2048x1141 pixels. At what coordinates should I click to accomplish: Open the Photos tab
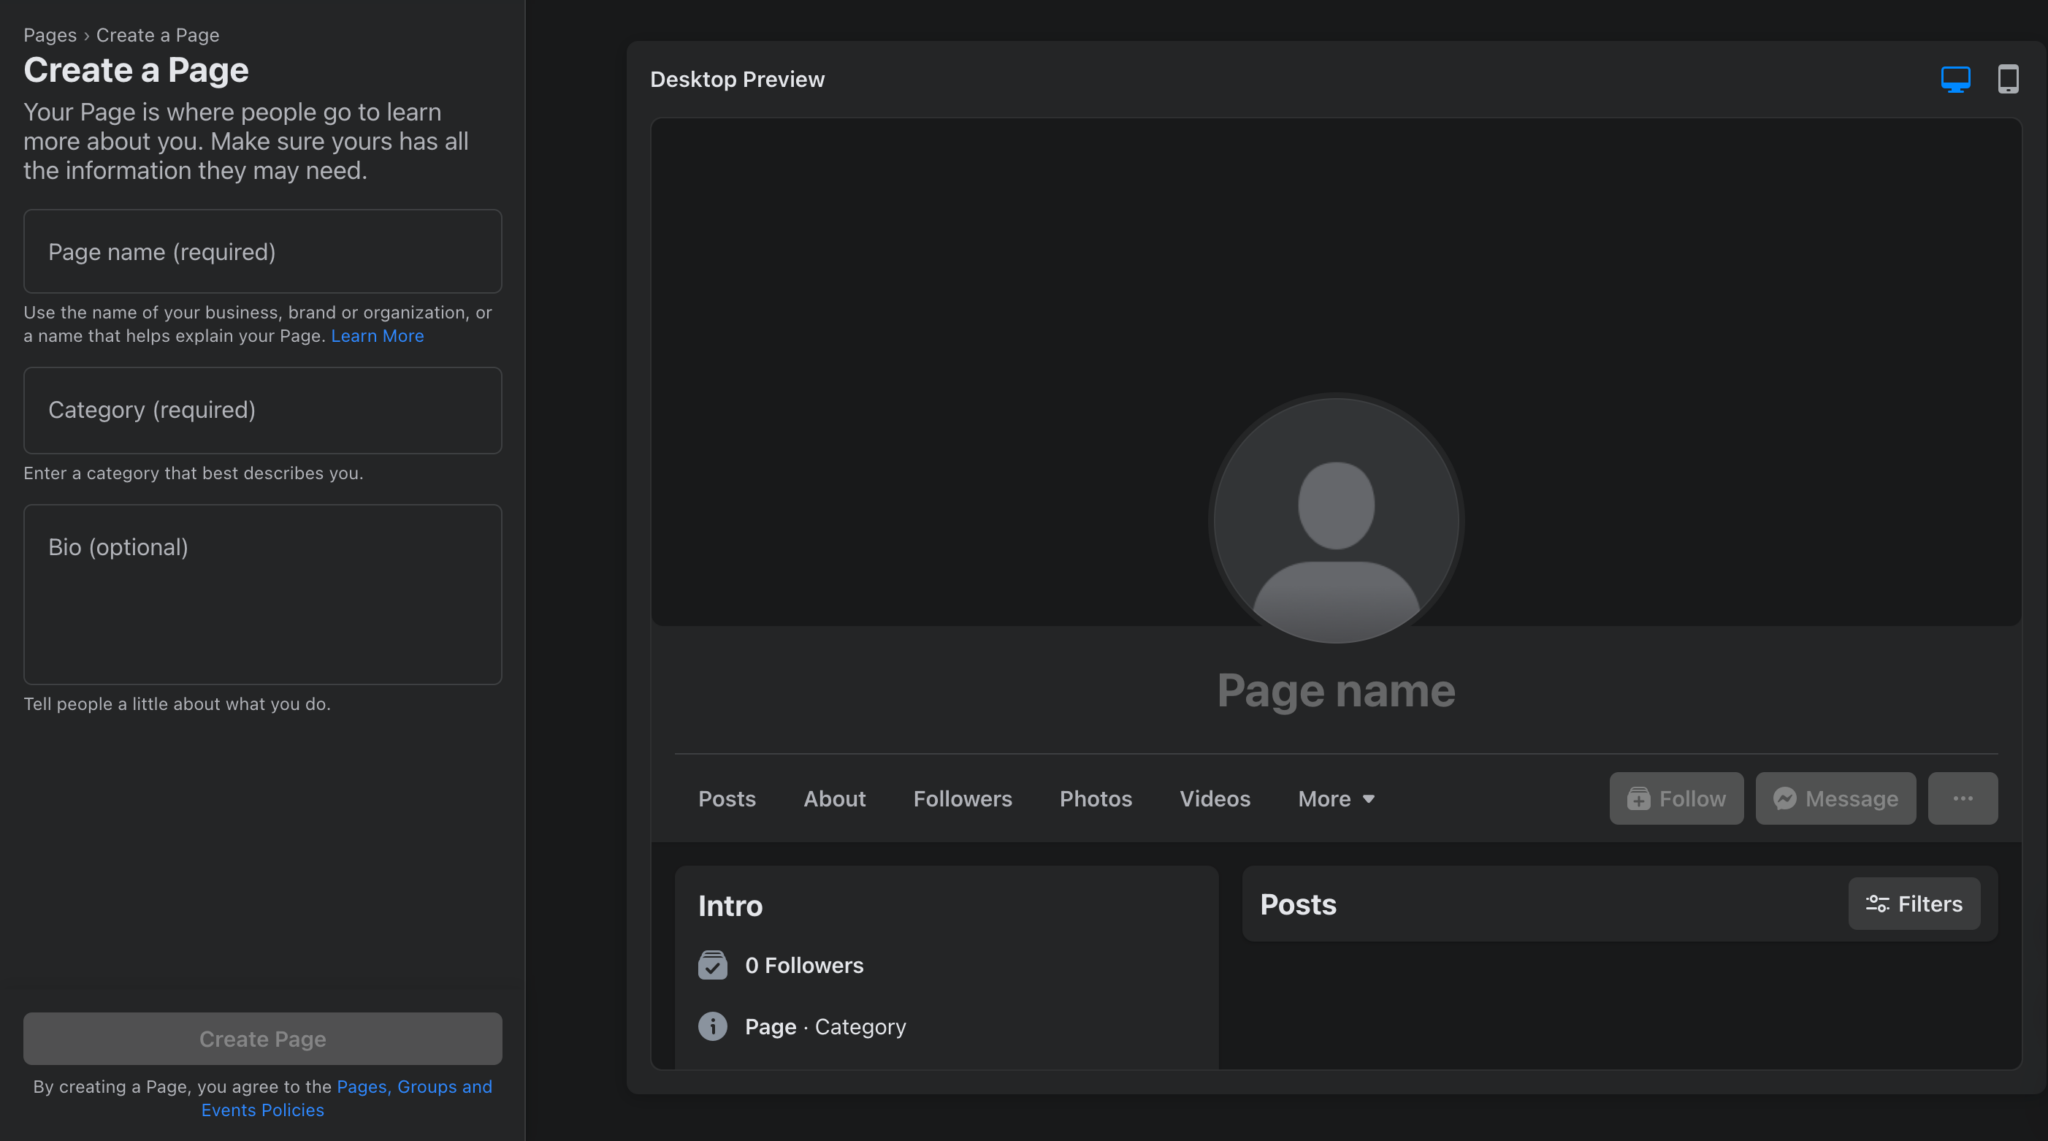(x=1095, y=798)
